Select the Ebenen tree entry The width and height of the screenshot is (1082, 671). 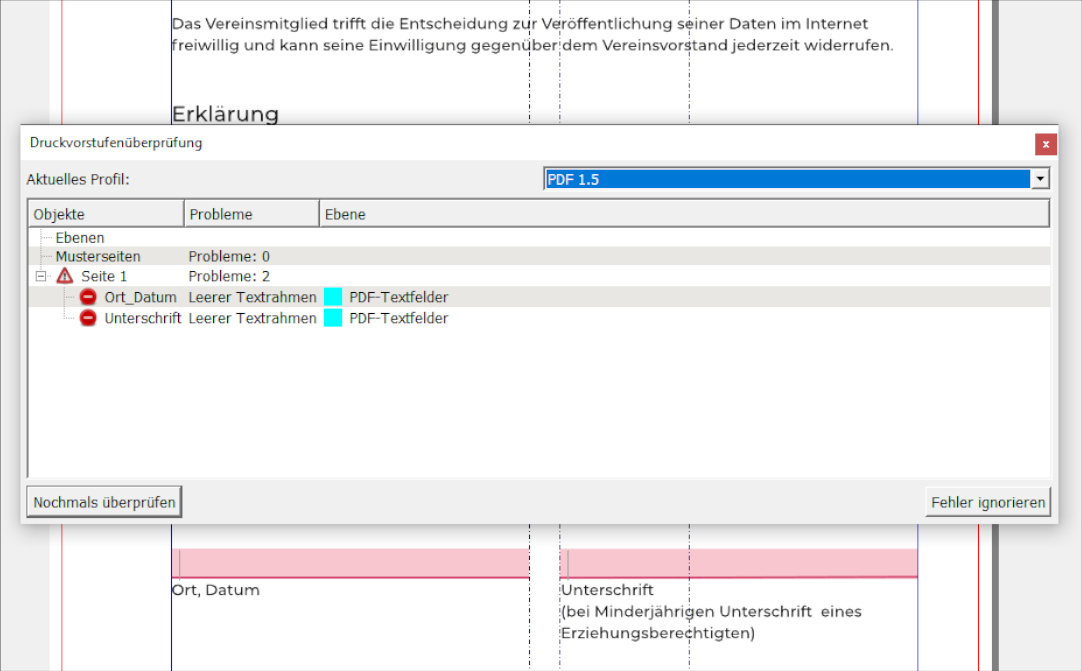tap(80, 238)
